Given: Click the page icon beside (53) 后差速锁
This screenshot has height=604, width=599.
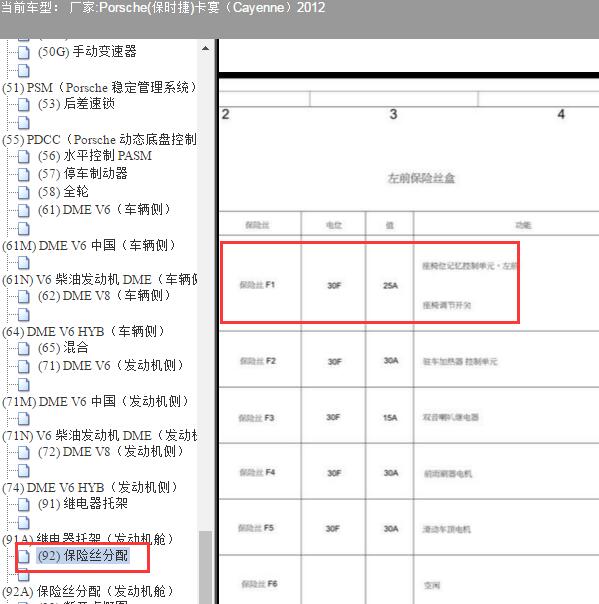Looking at the screenshot, I should (23, 104).
